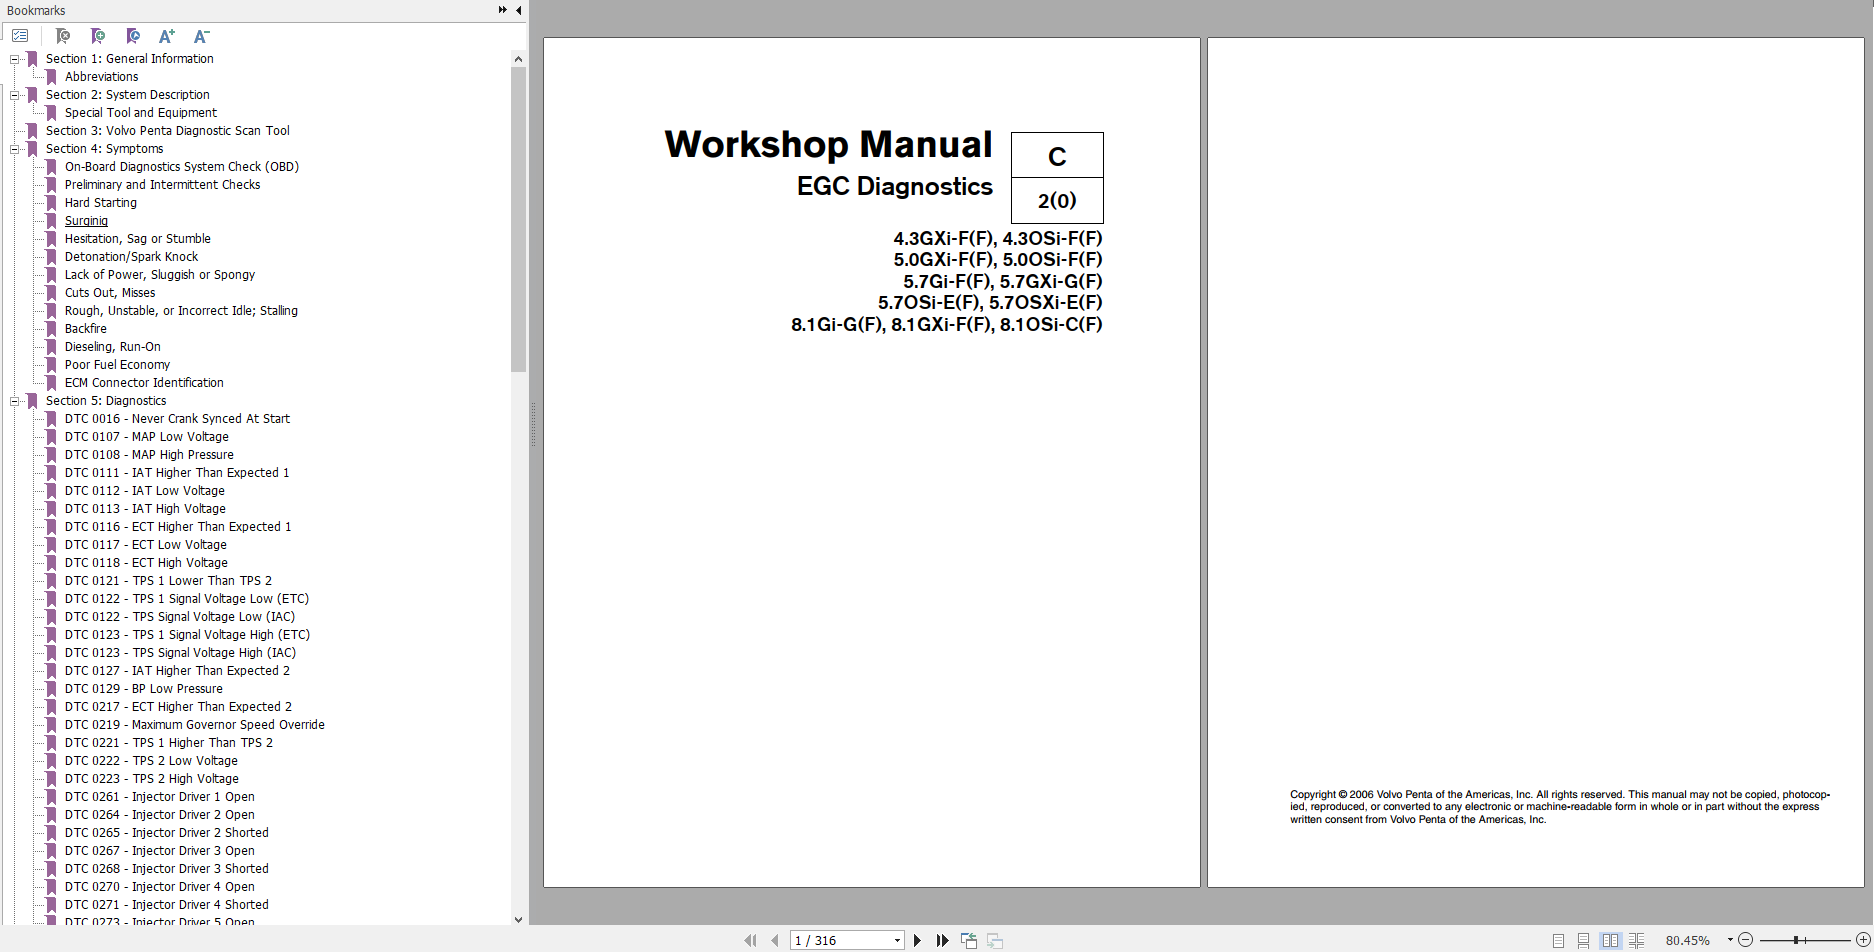Open Section 1: General Information bookmark
1874x952 pixels.
click(129, 59)
